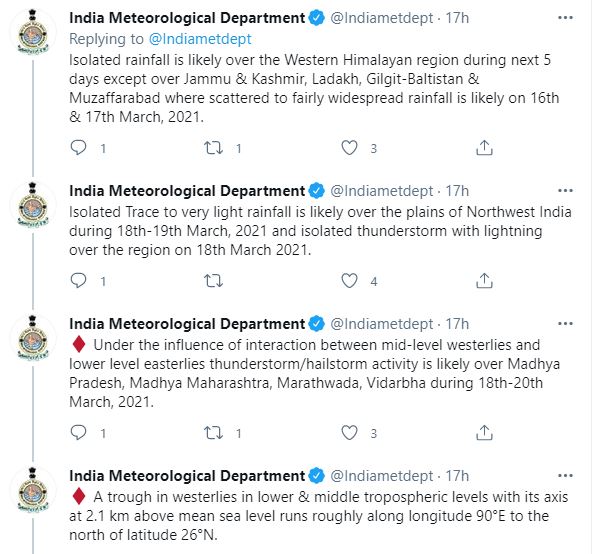
Task: Share the Madhya Pradesh hailstorm tweet
Action: point(484,433)
